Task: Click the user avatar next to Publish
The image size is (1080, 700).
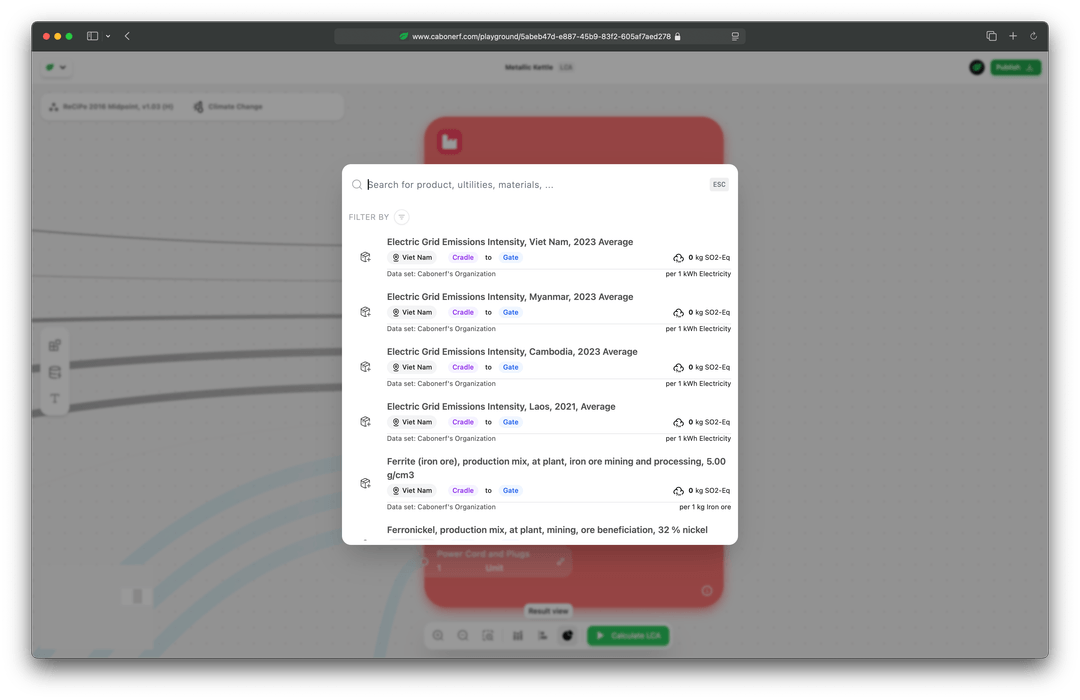Action: point(977,67)
